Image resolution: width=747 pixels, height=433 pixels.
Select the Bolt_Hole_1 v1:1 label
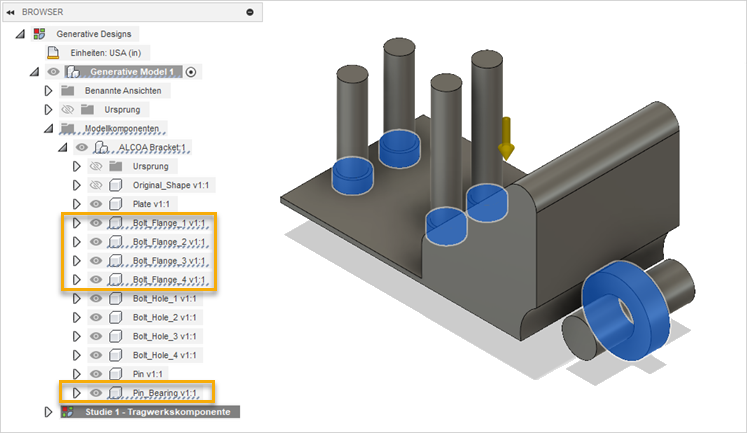(164, 299)
